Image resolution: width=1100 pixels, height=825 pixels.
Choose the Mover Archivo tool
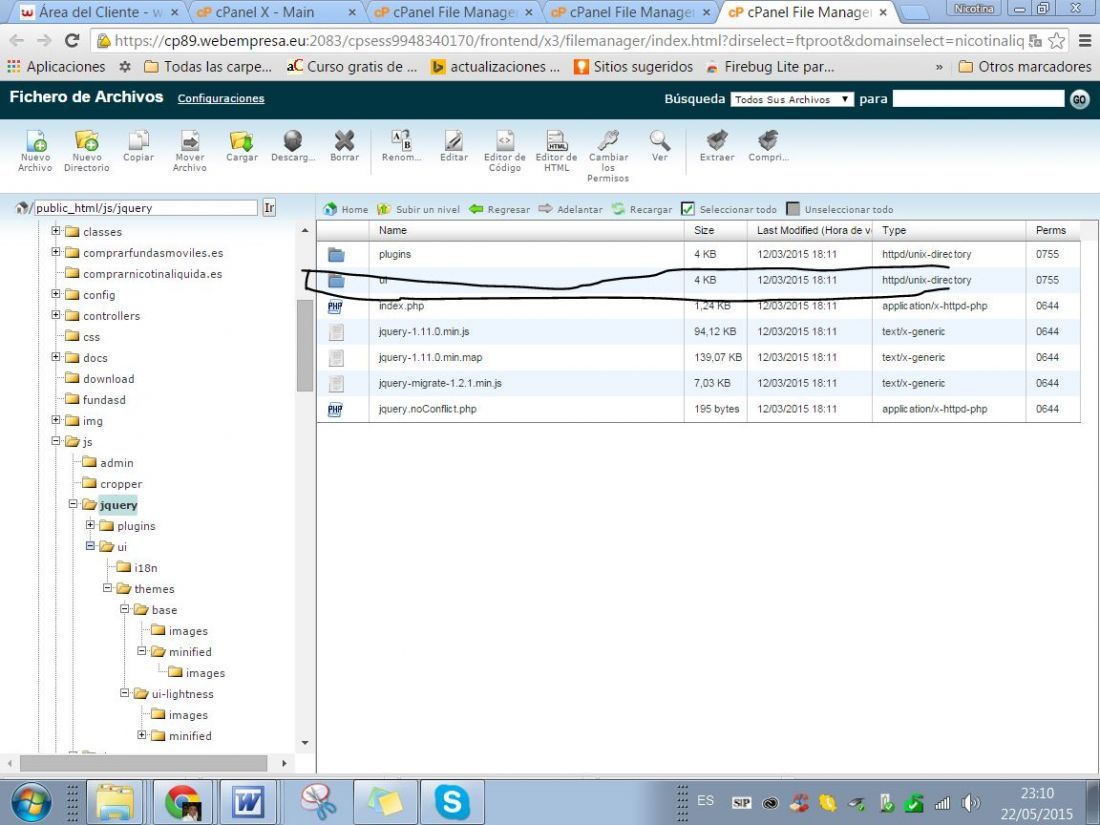coord(189,150)
